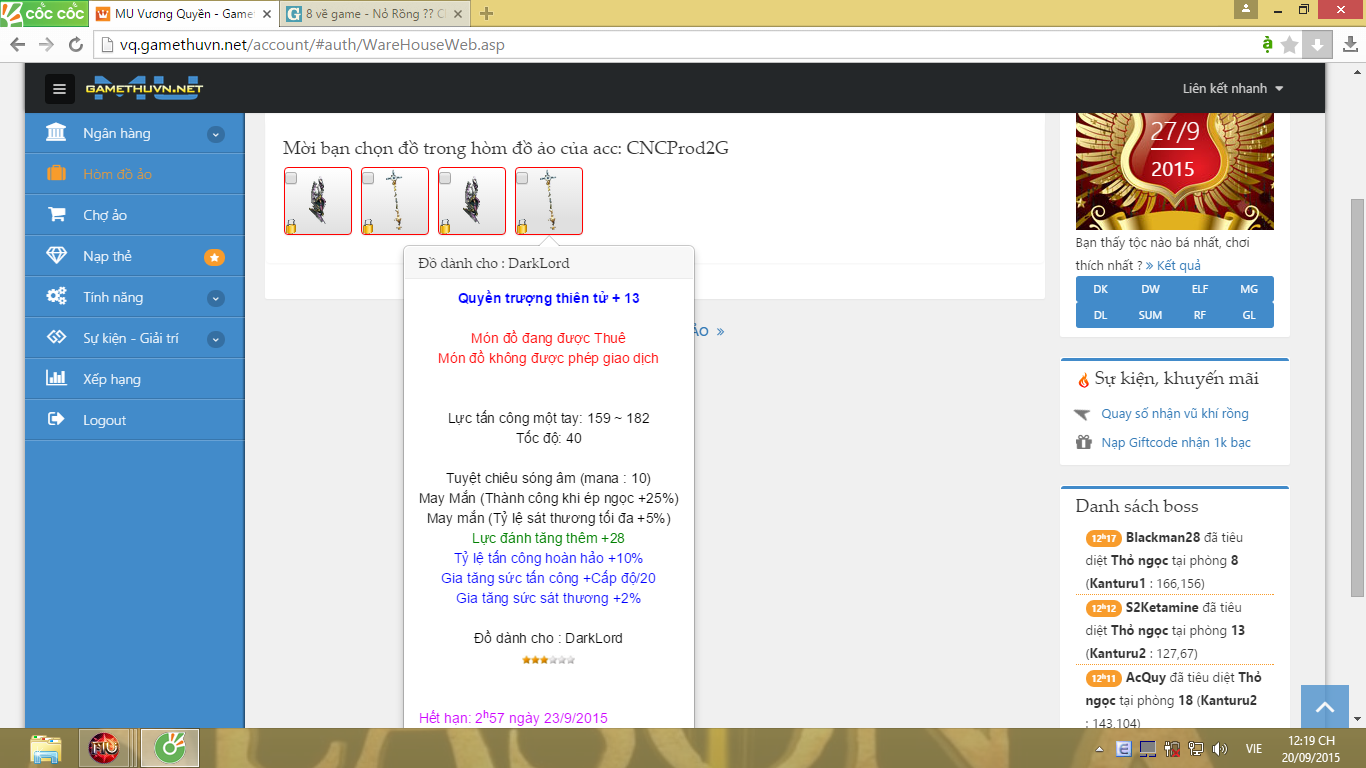Click the browser back arrow
The height and width of the screenshot is (768, 1366).
coord(17,45)
